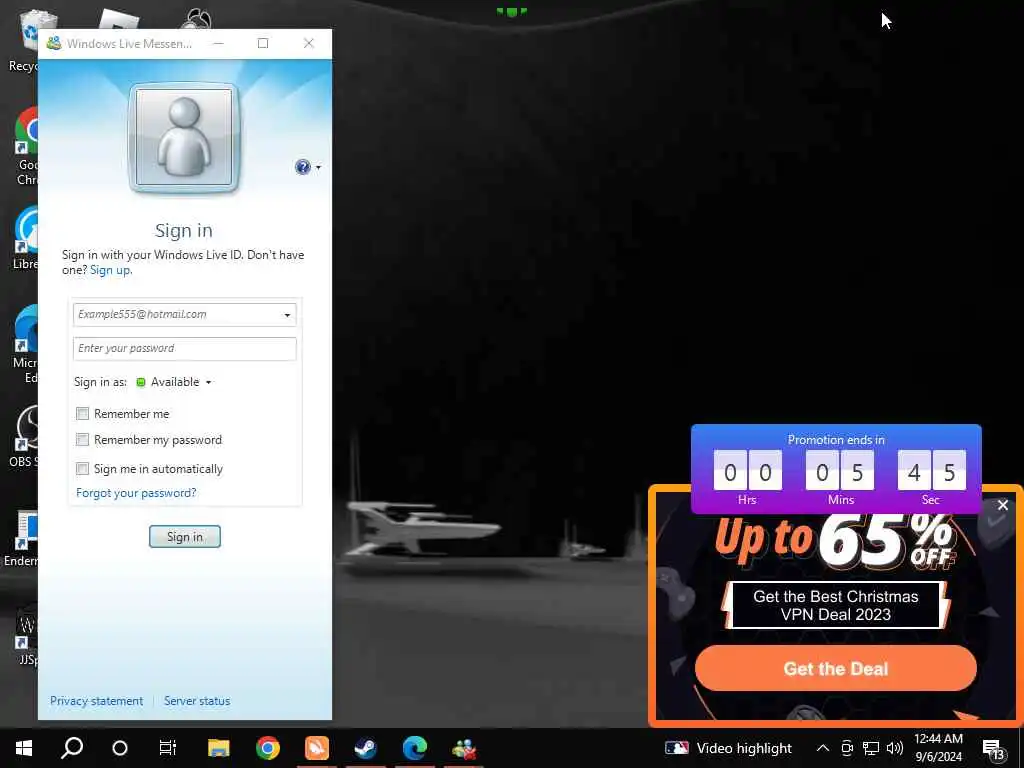Click the profile picture in Messenger

[184, 138]
